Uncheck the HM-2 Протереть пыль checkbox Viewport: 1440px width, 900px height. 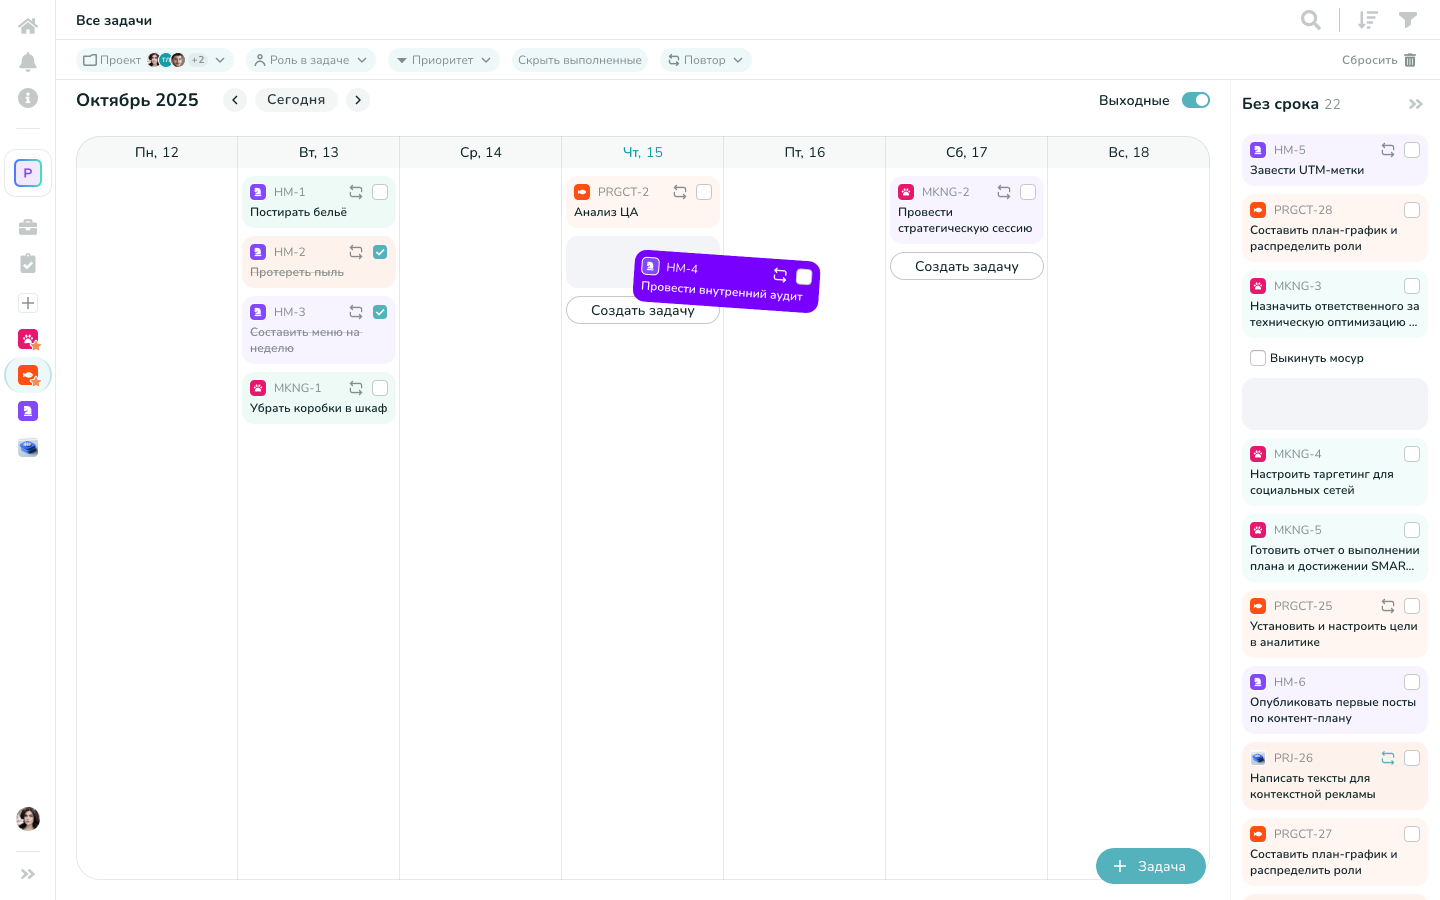[380, 252]
